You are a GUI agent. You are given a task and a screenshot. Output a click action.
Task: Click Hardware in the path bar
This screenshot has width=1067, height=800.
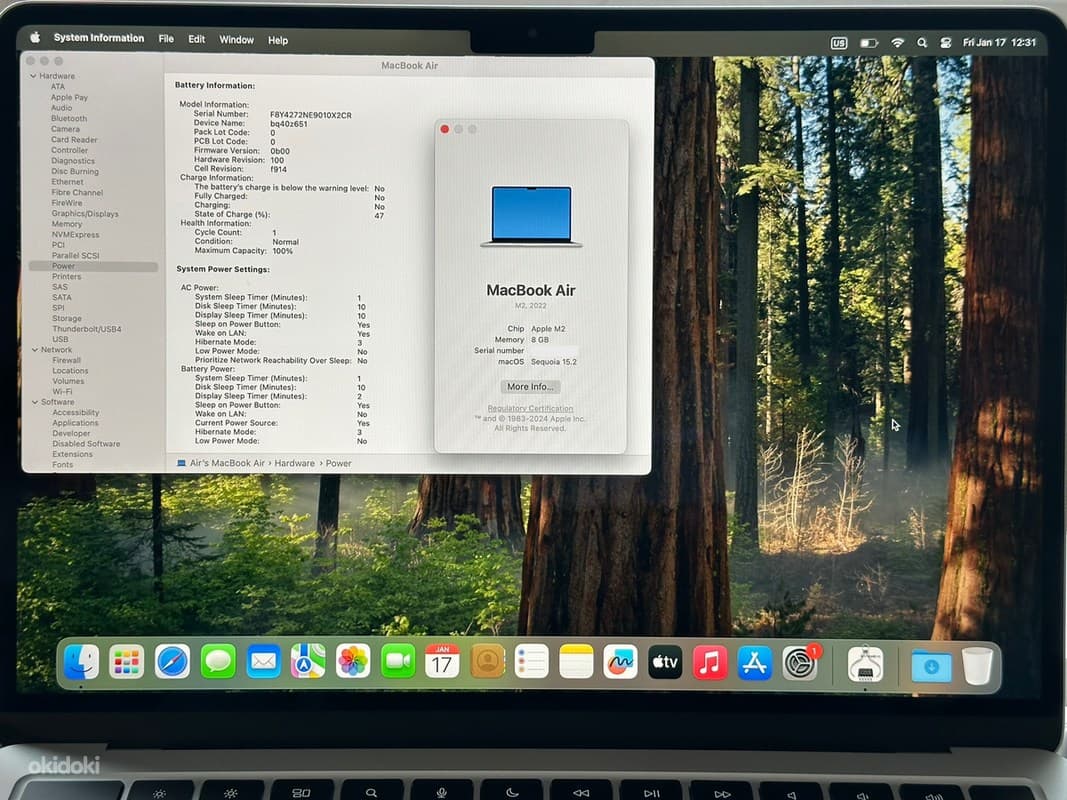click(x=295, y=463)
